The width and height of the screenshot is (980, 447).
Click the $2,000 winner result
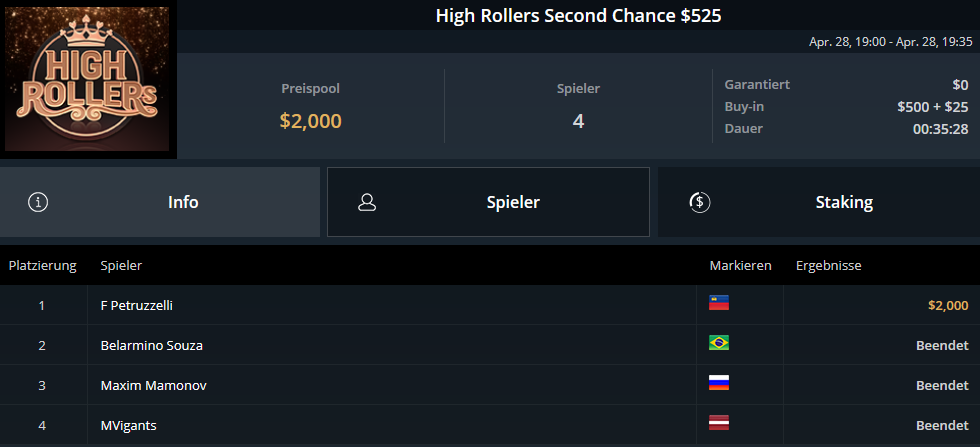click(948, 306)
